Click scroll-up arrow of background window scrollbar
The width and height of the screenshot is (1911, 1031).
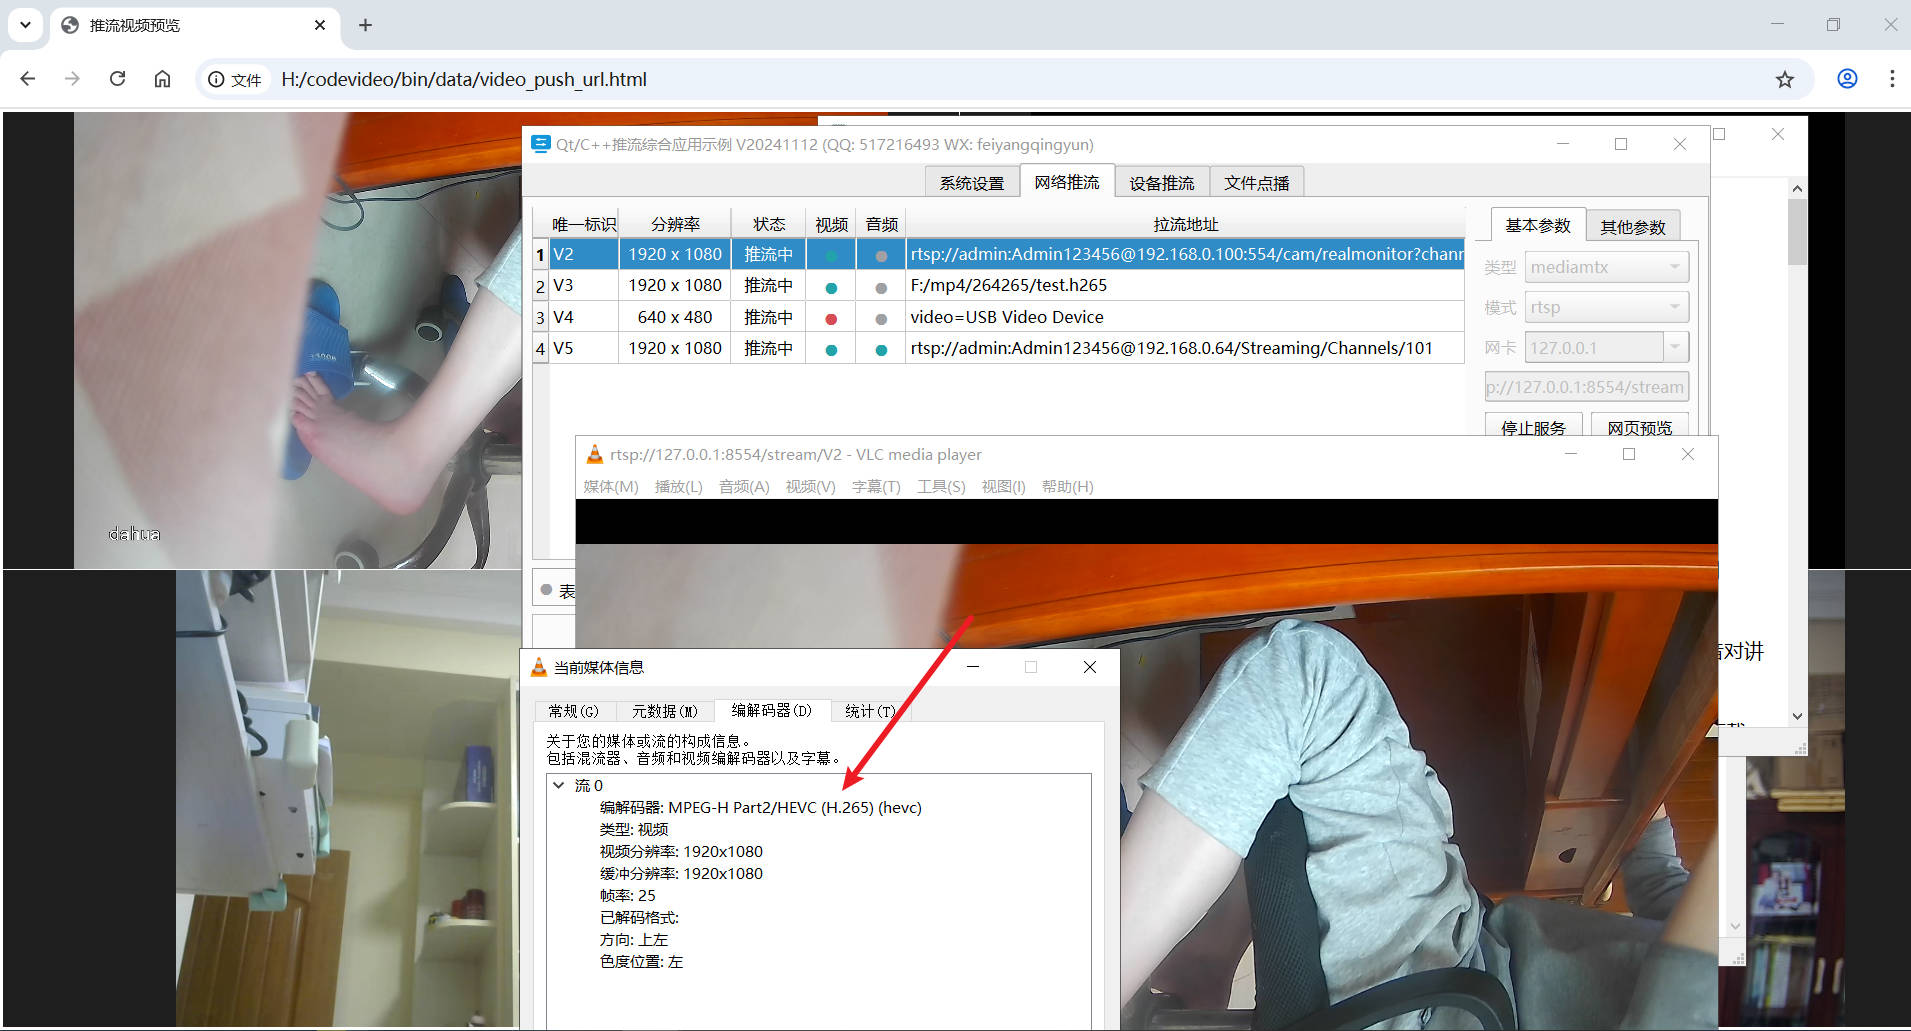1797,188
